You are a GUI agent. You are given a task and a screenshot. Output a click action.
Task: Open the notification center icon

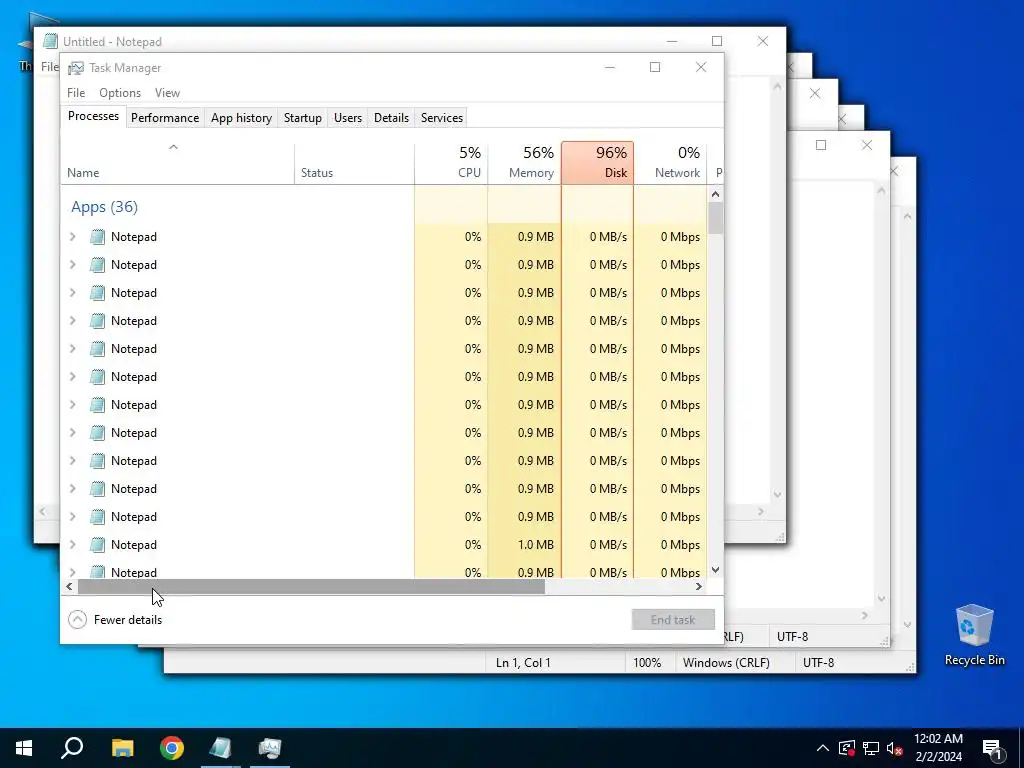(993, 749)
